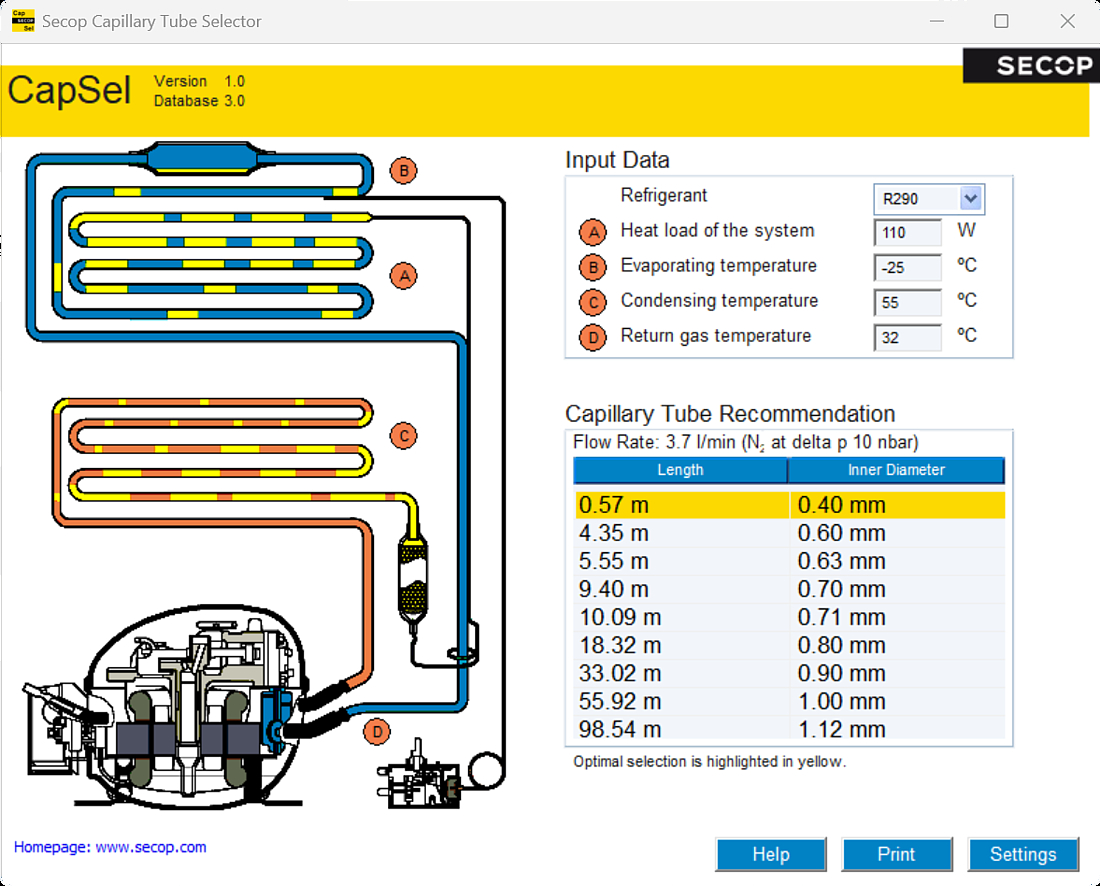Select the 98.54 m length cell
The image size is (1100, 886).
[682, 728]
